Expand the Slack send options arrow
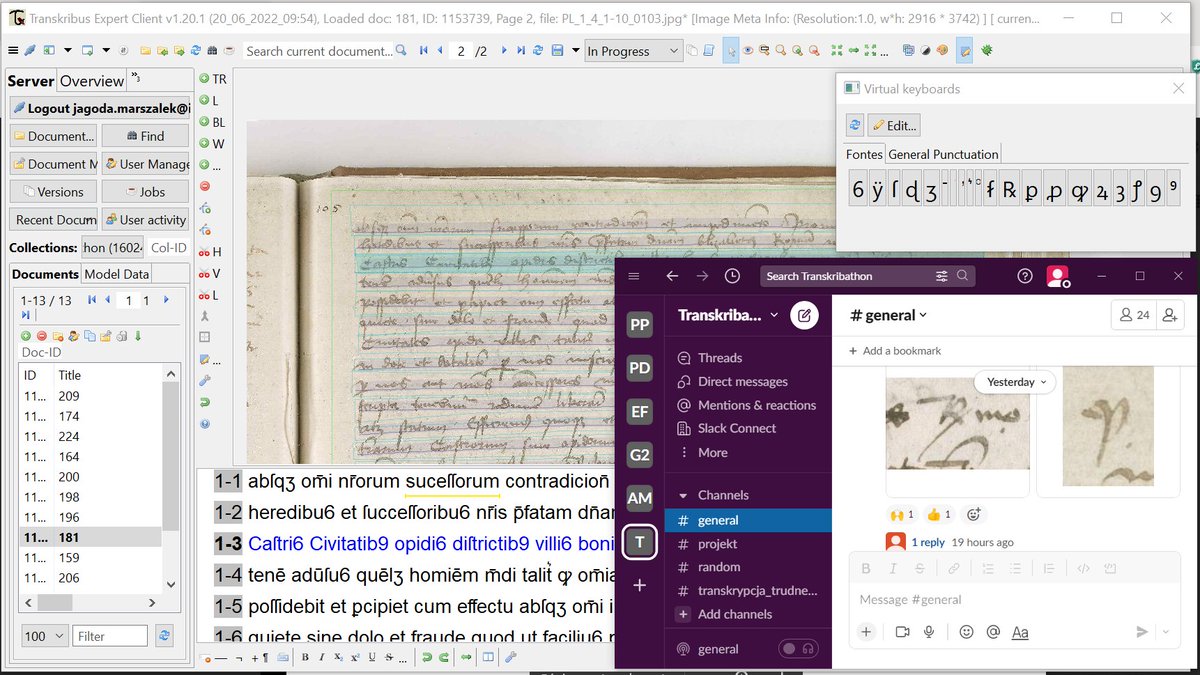Viewport: 1200px width, 675px height. tap(1166, 632)
